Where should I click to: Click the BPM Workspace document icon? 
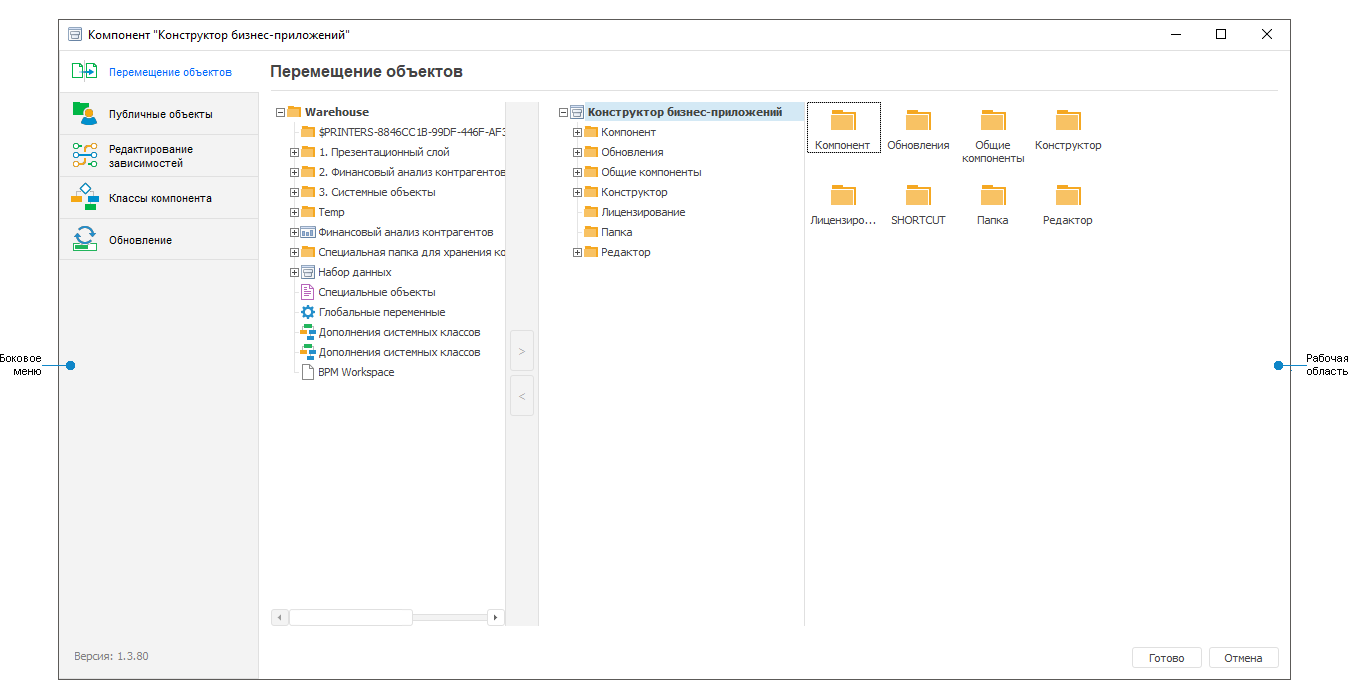pos(308,371)
